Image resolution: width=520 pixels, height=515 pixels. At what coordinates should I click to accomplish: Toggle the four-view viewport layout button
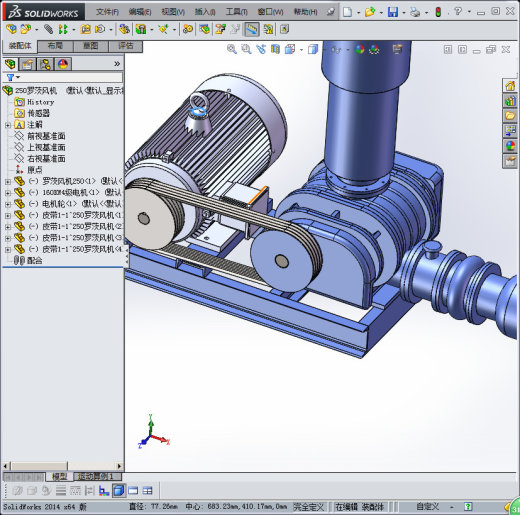coord(147,491)
